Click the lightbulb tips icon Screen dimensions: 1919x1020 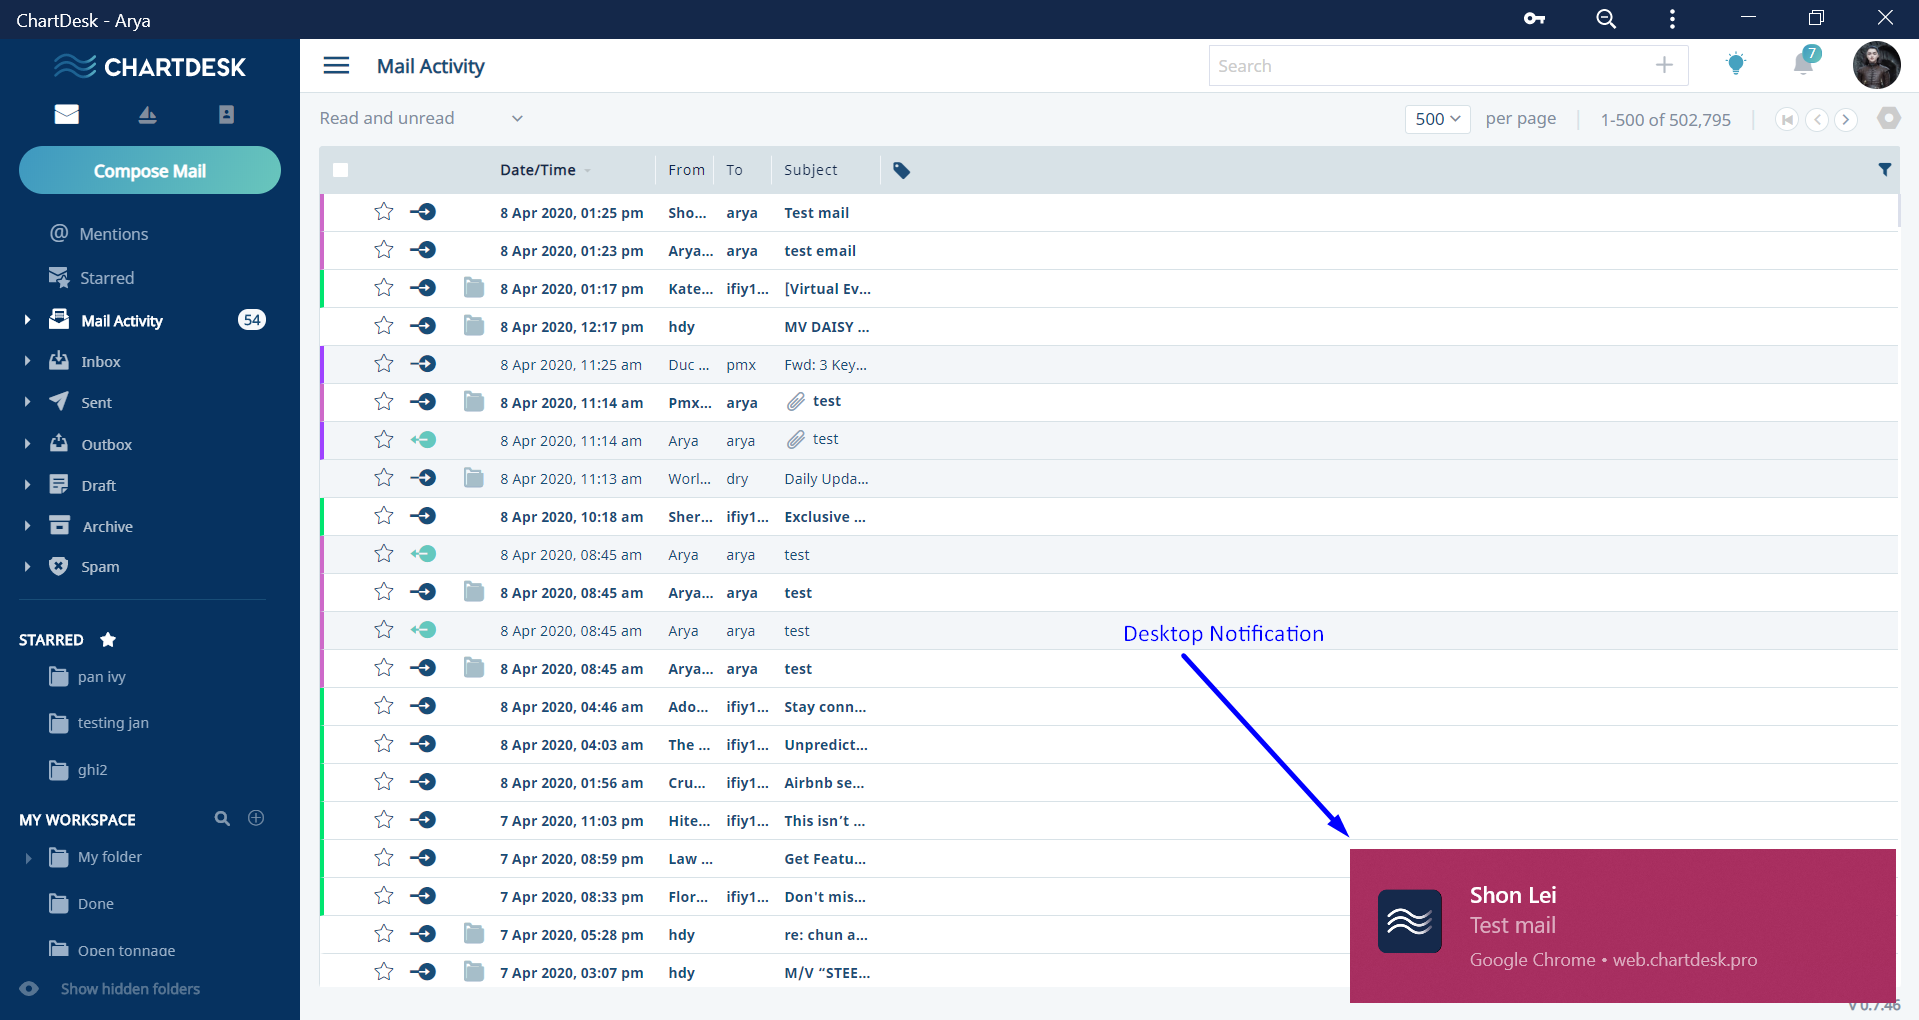(x=1736, y=64)
